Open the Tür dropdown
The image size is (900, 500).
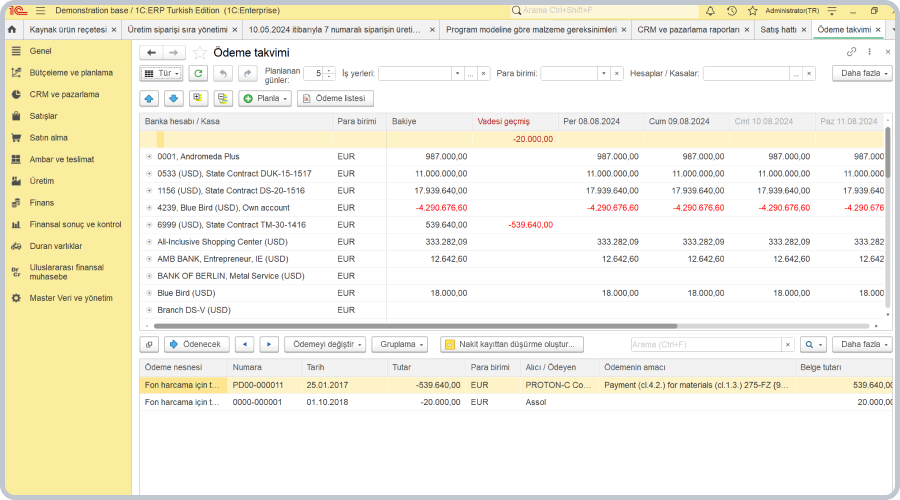point(161,73)
